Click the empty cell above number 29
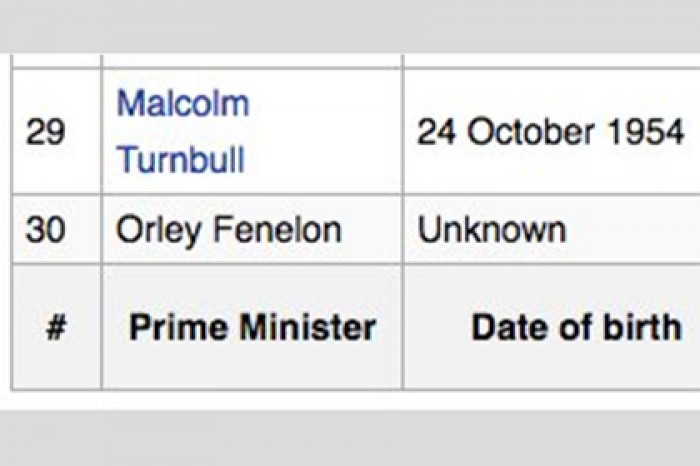 [x=57, y=61]
